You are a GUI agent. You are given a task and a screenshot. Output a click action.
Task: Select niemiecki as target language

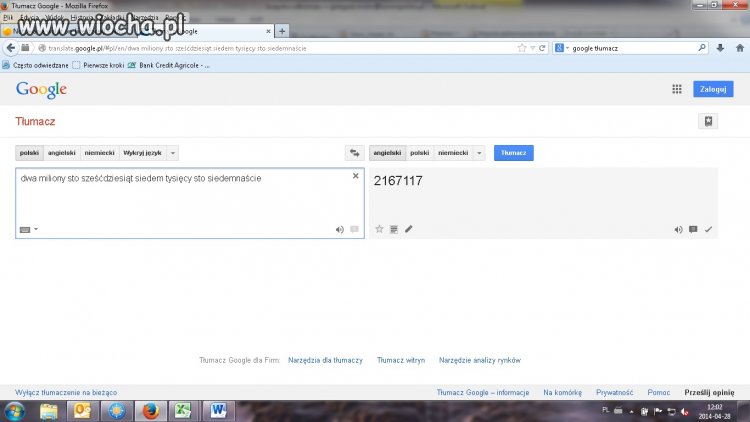click(x=453, y=153)
